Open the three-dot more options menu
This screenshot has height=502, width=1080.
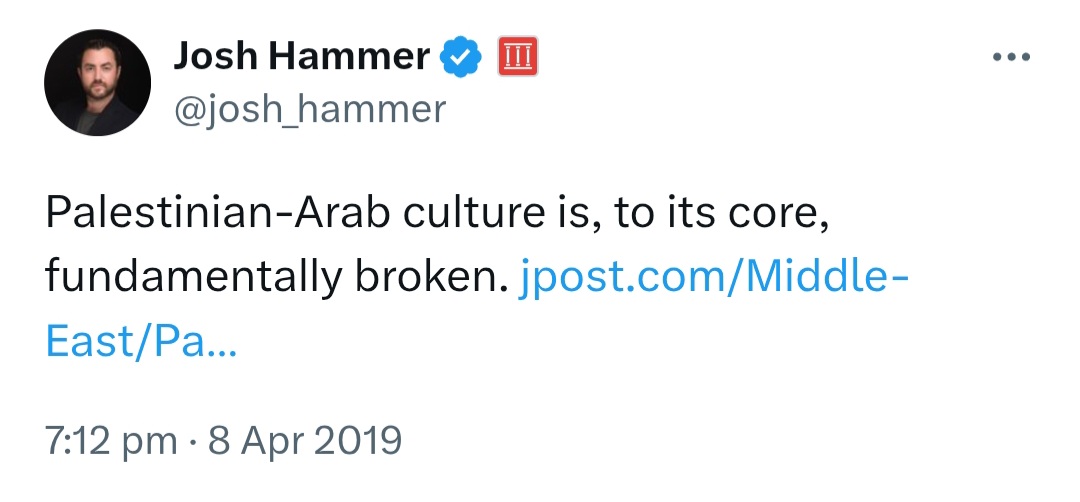[1012, 57]
